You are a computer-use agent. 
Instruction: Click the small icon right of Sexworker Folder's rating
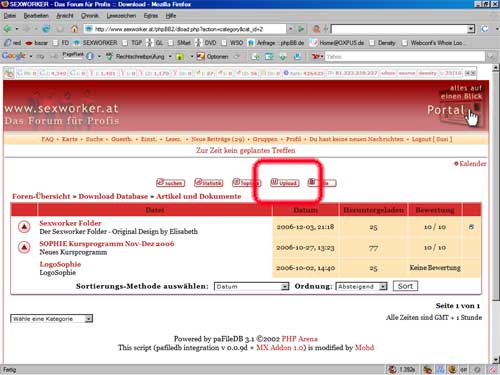471,227
